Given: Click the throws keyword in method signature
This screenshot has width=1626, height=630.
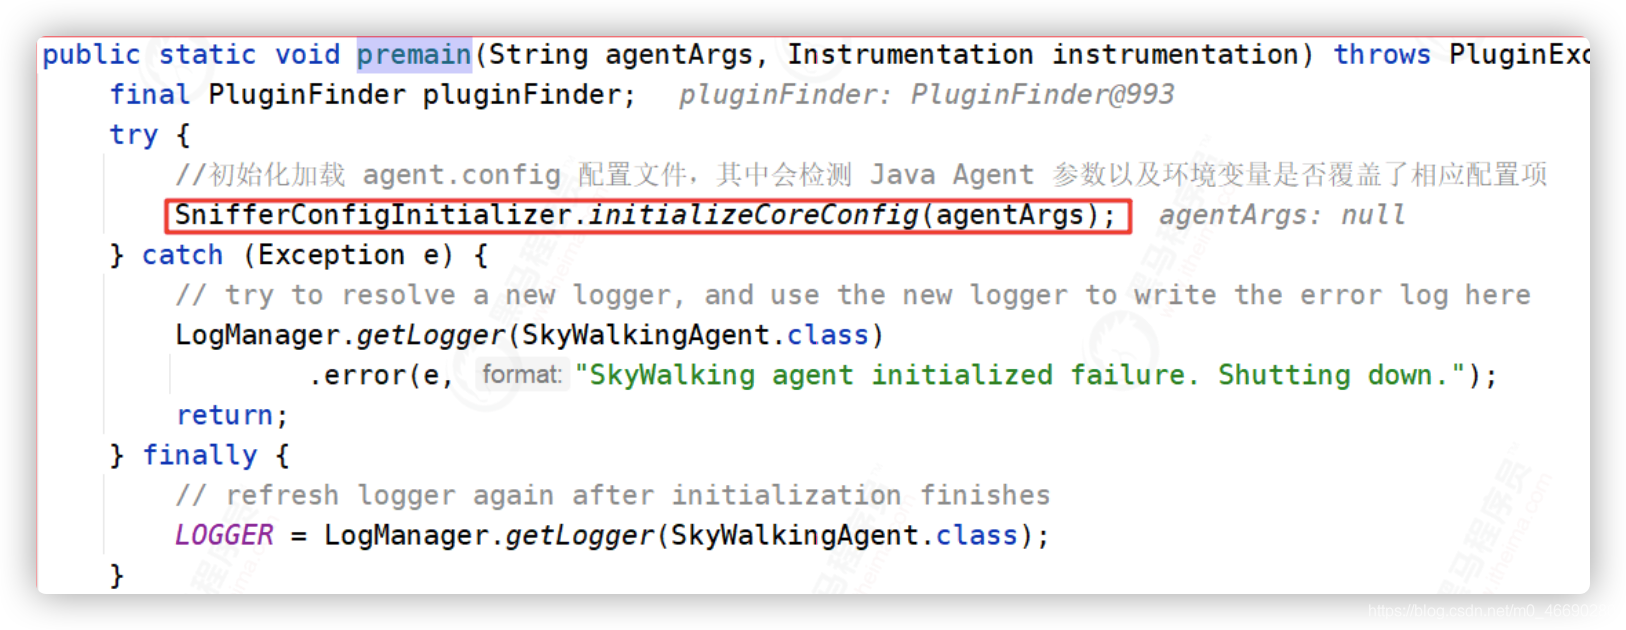Looking at the screenshot, I should pos(1382,54).
